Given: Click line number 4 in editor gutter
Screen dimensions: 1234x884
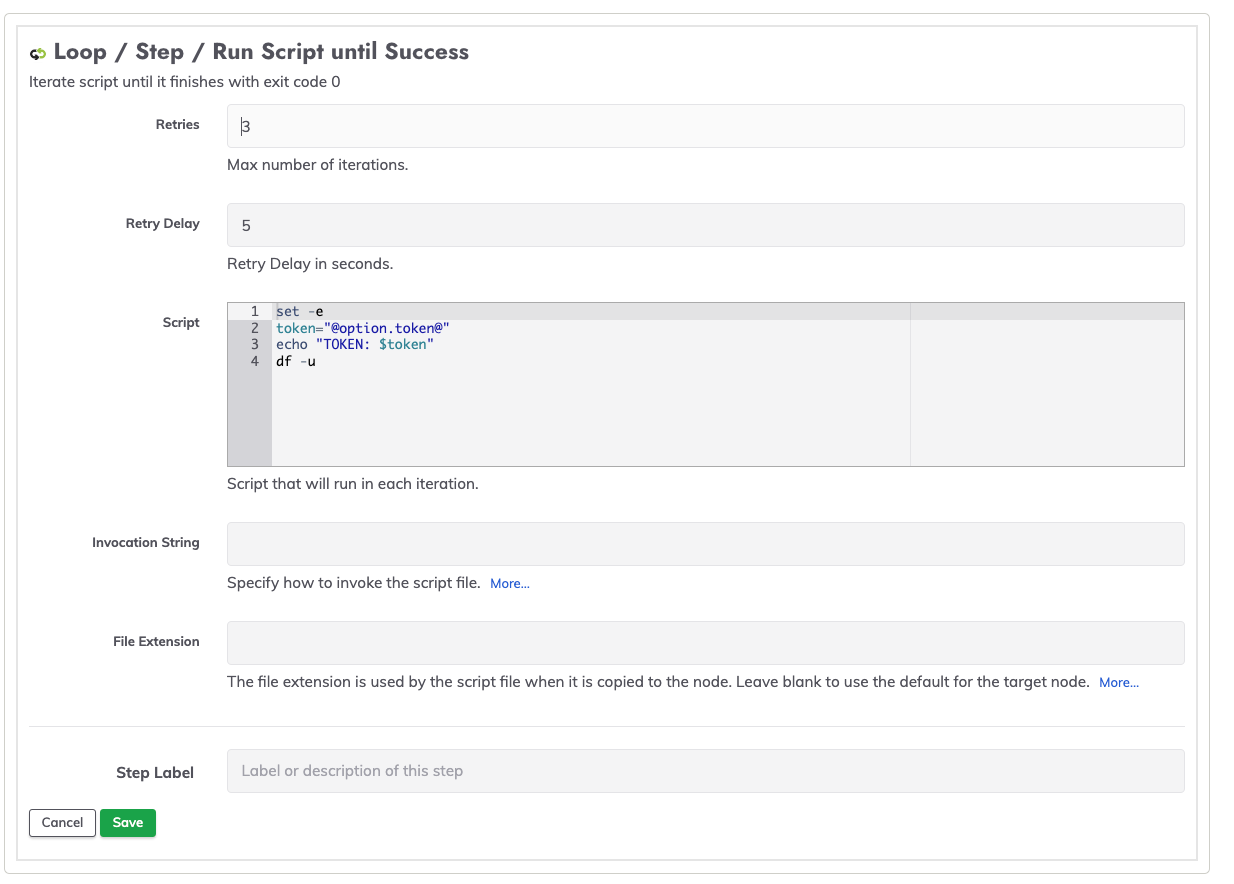Looking at the screenshot, I should click(x=255, y=361).
